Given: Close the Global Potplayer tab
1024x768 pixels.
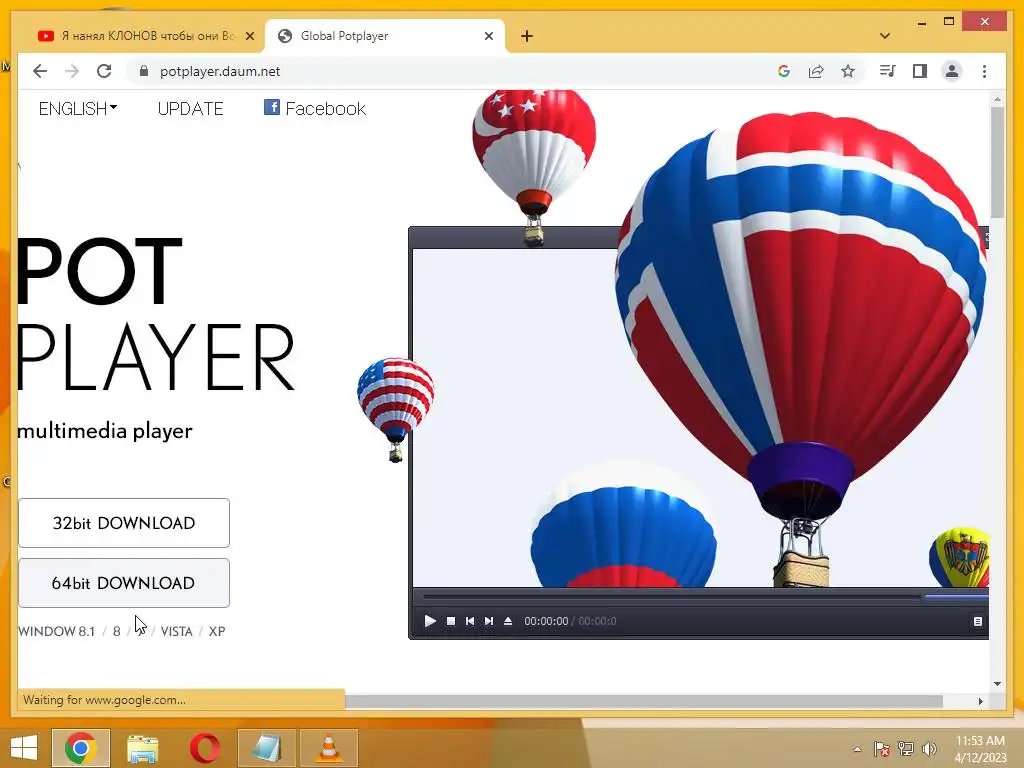Looking at the screenshot, I should pos(488,36).
